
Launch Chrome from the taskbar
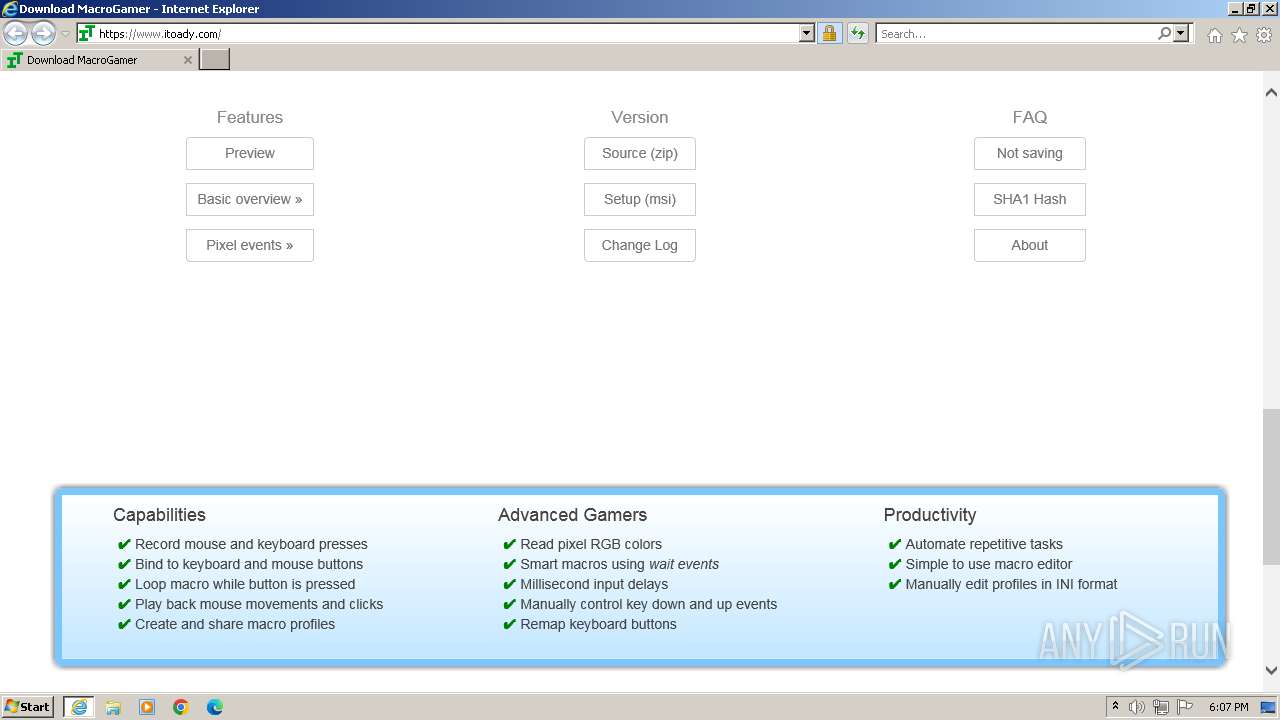pos(181,707)
